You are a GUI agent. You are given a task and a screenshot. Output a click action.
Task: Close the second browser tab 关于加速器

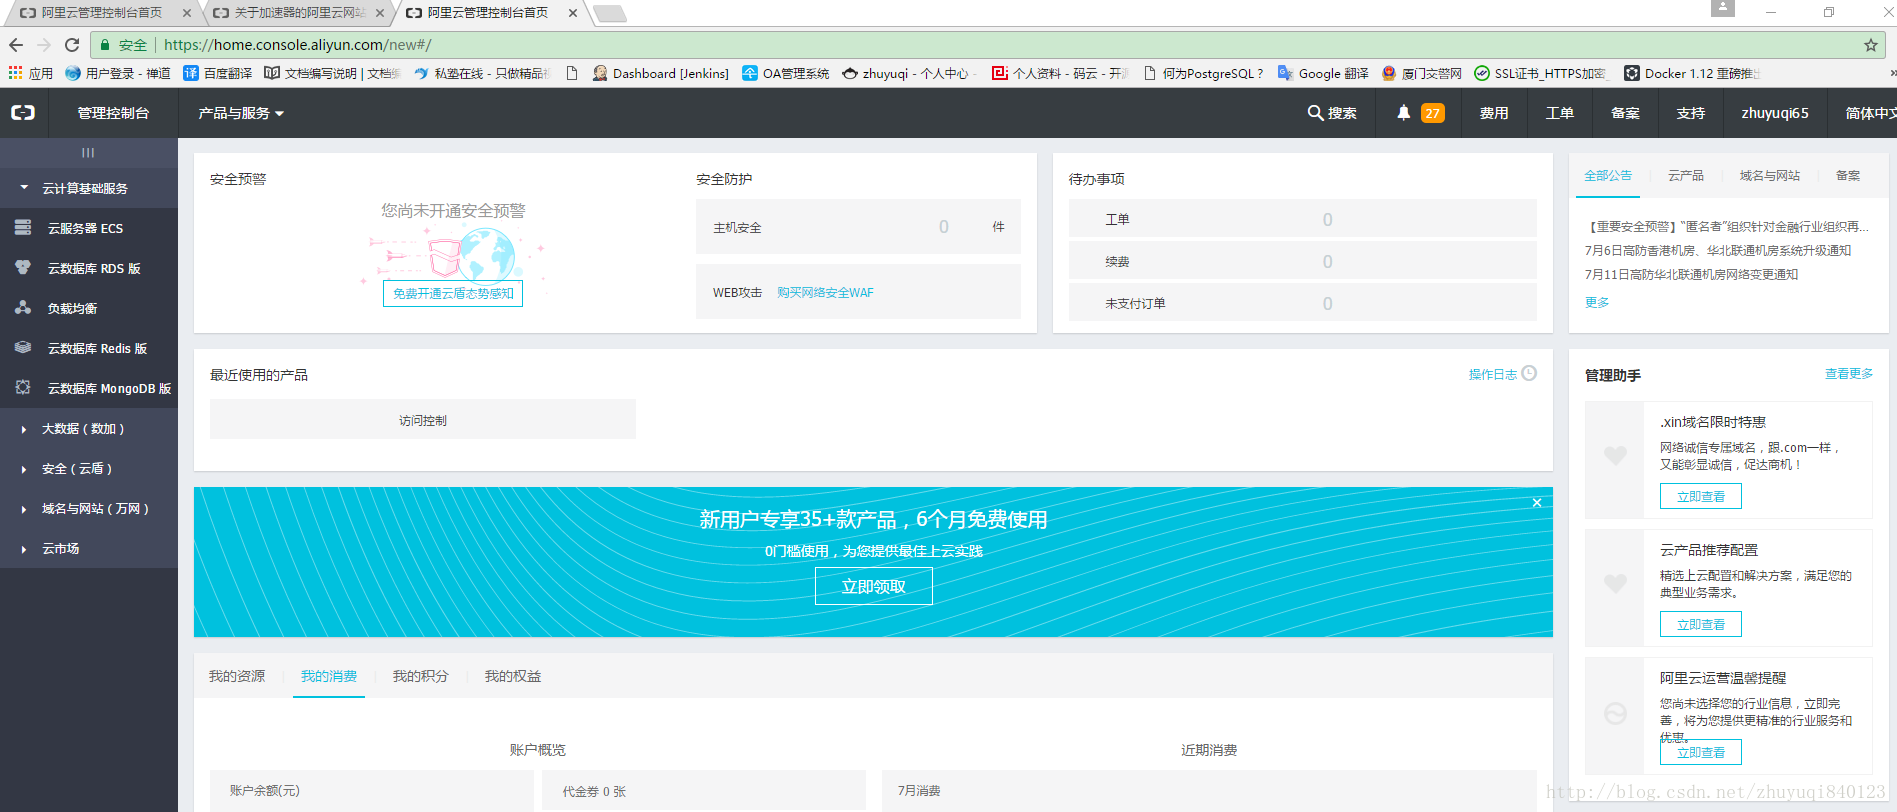coord(380,13)
